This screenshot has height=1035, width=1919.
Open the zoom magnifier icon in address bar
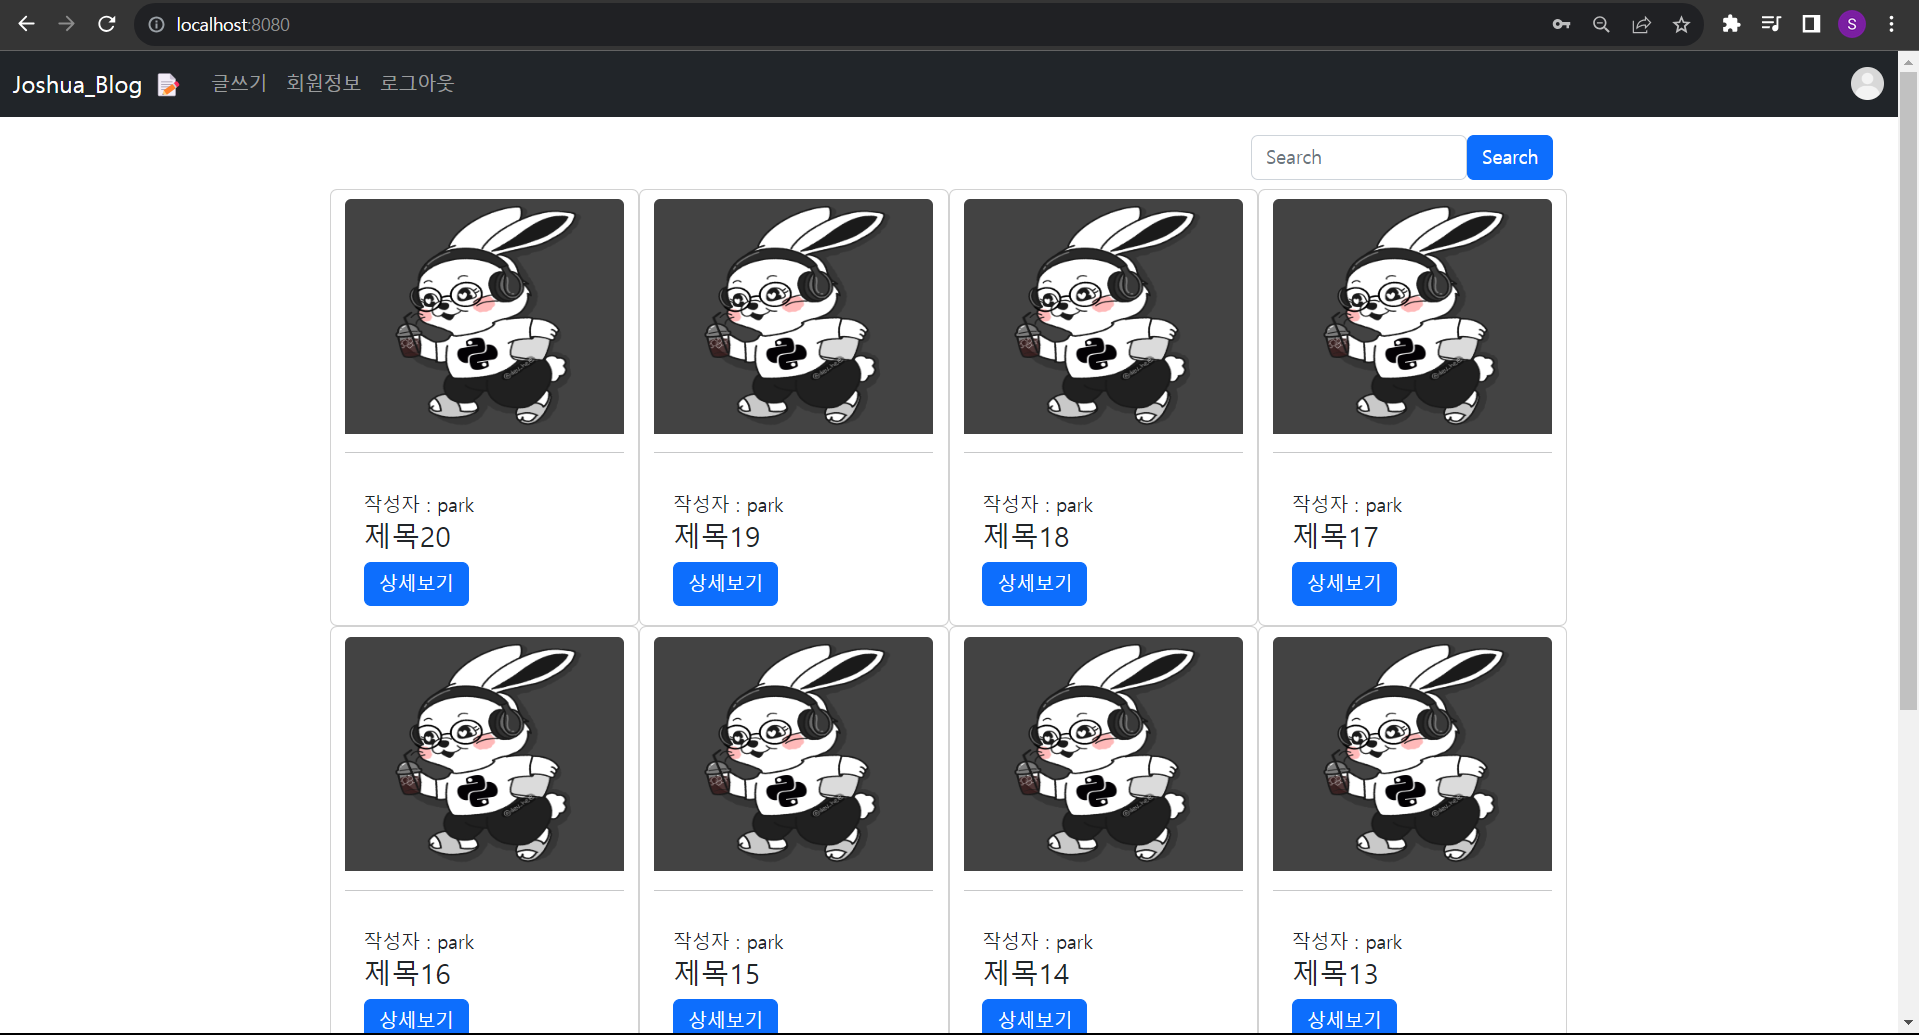click(1601, 25)
